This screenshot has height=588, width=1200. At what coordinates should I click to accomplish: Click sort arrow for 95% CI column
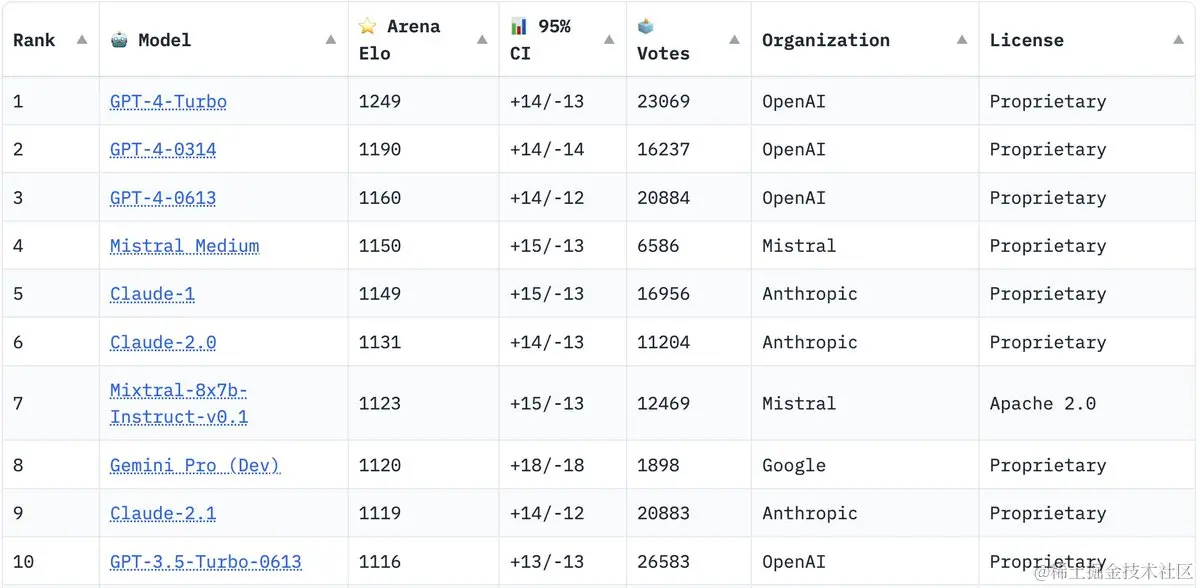point(609,40)
